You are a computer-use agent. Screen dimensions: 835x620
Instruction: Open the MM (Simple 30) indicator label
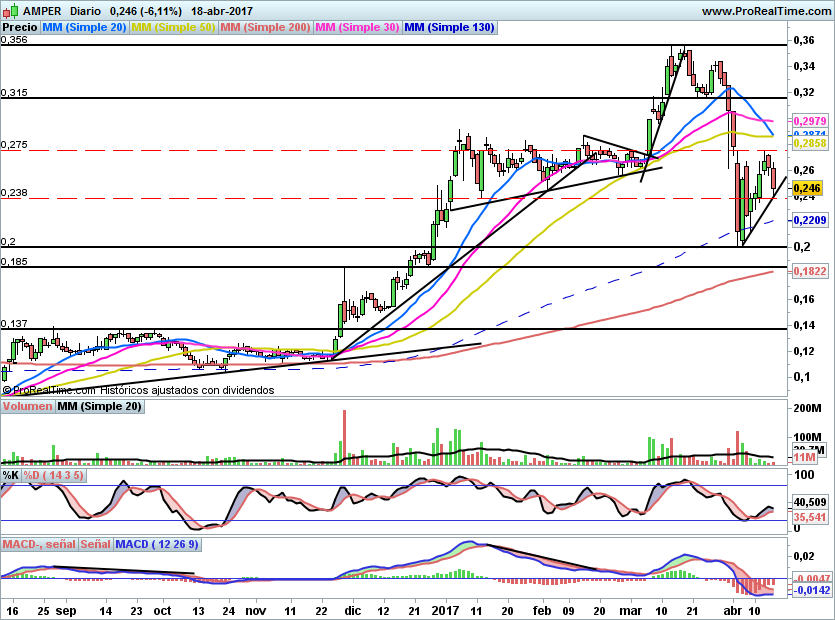click(357, 28)
